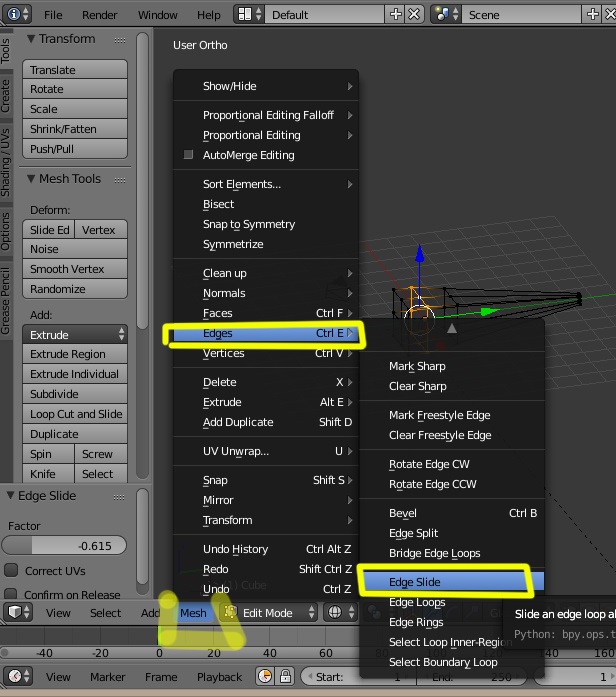This screenshot has width=616, height=697.
Task: Open Undo History entry
Action: click(x=266, y=549)
